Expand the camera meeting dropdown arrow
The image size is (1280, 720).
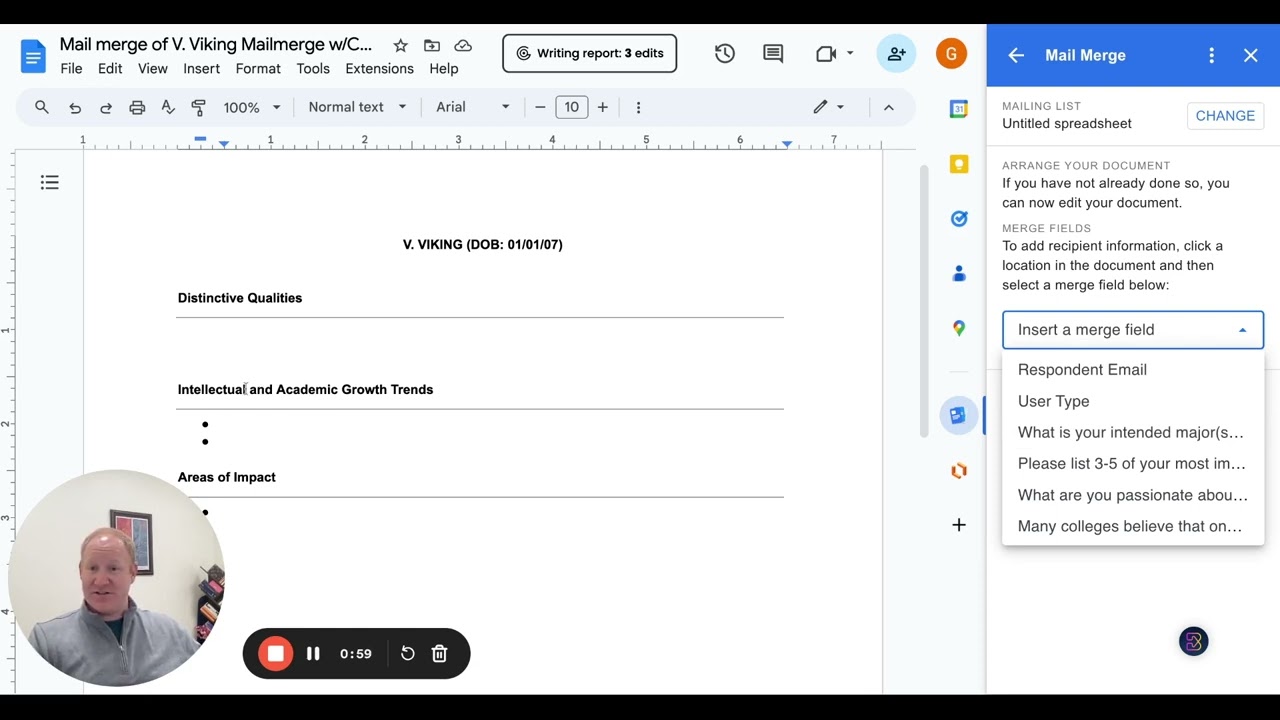(850, 54)
